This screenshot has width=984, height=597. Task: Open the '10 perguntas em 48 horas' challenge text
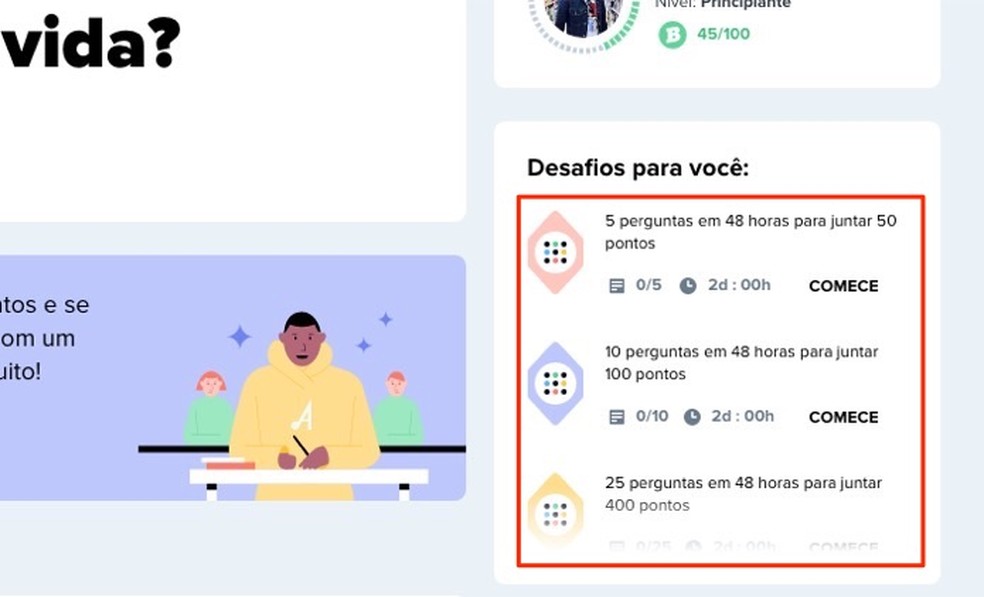coord(741,363)
